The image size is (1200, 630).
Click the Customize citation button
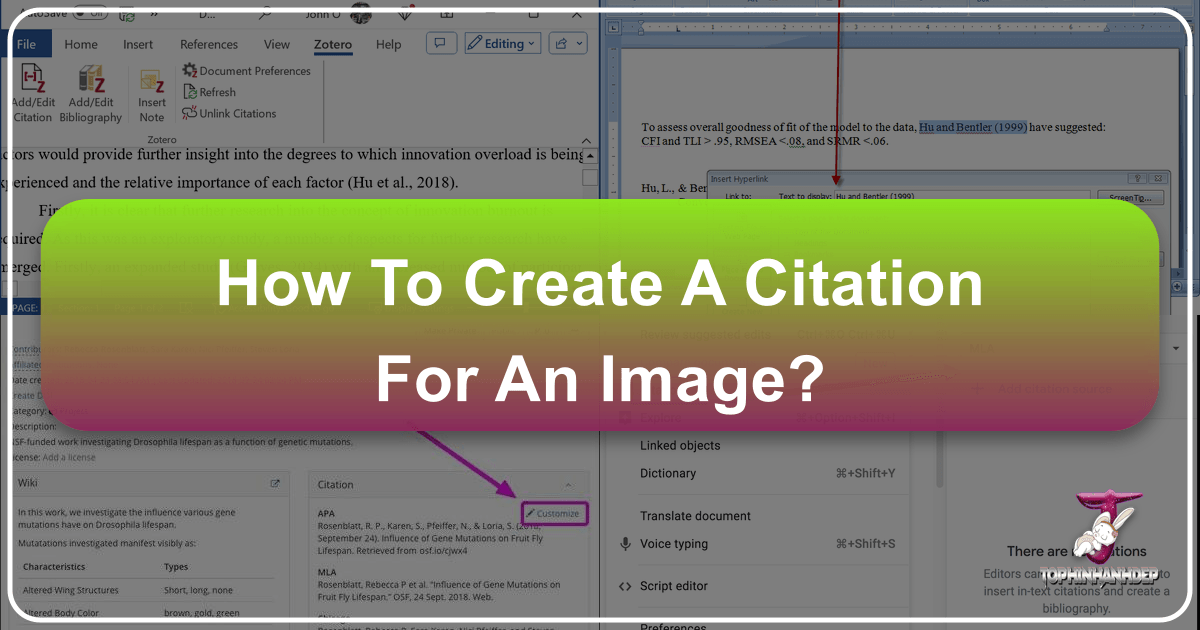tap(551, 513)
